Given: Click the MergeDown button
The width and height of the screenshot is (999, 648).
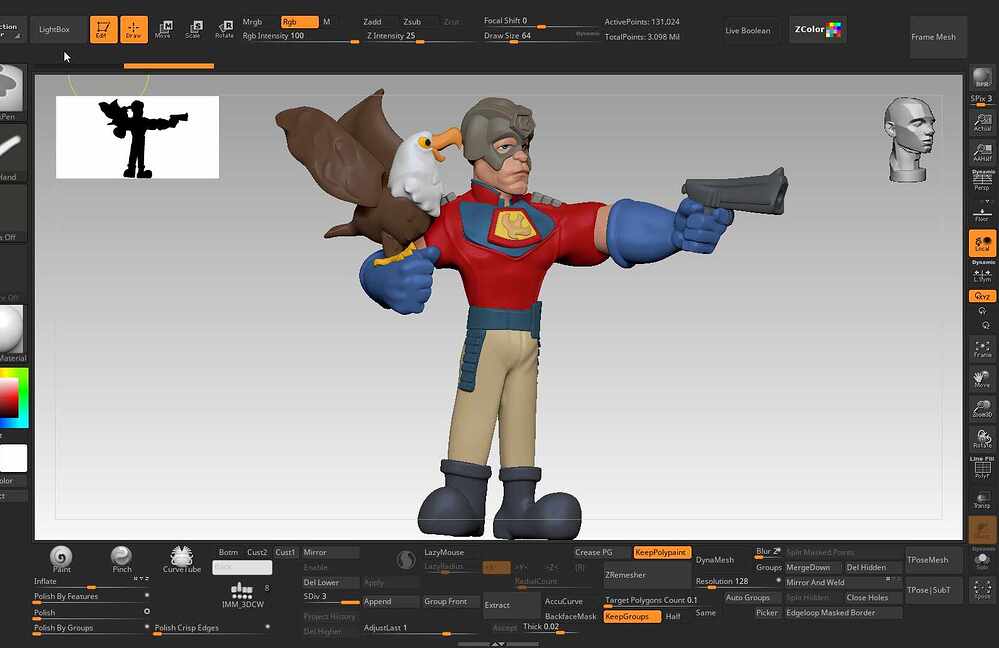Looking at the screenshot, I should (812, 567).
